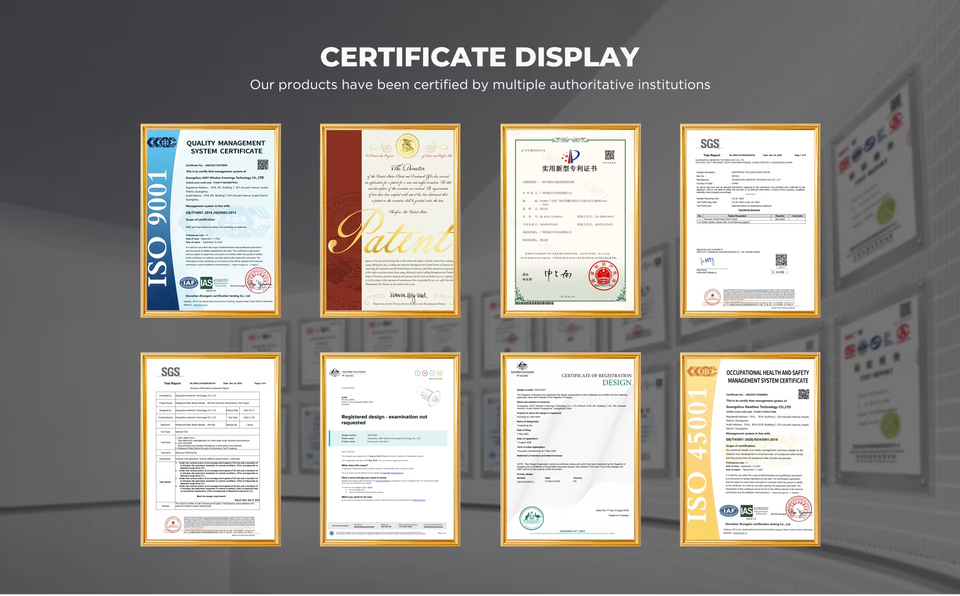Screen dimensions: 960x596
Task: Click the gold seal on the Patent certificate
Action: 407,146
